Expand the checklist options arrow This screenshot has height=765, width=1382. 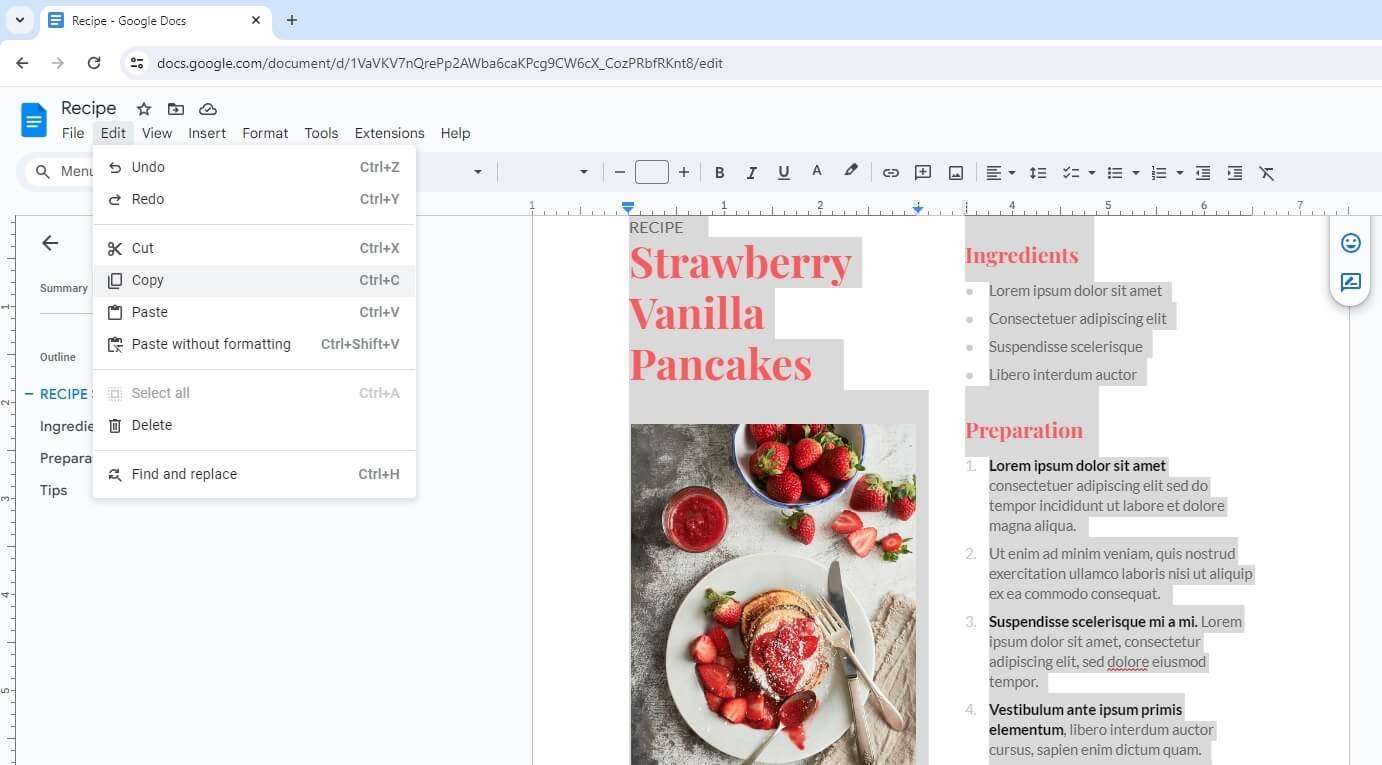click(1091, 173)
